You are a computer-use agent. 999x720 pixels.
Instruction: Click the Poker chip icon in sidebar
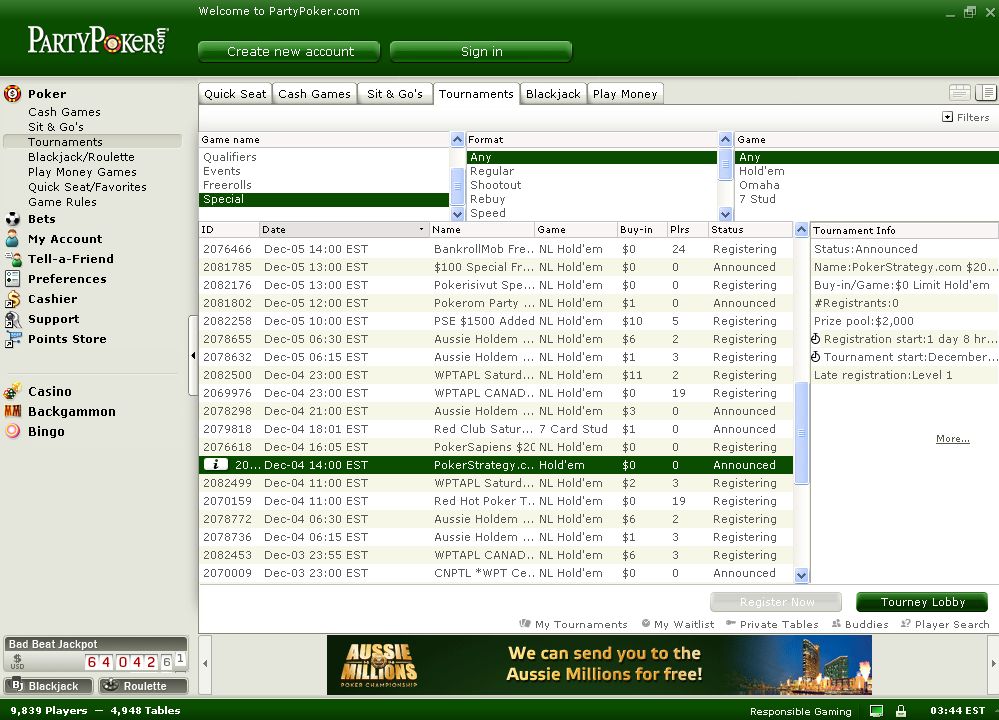point(12,94)
